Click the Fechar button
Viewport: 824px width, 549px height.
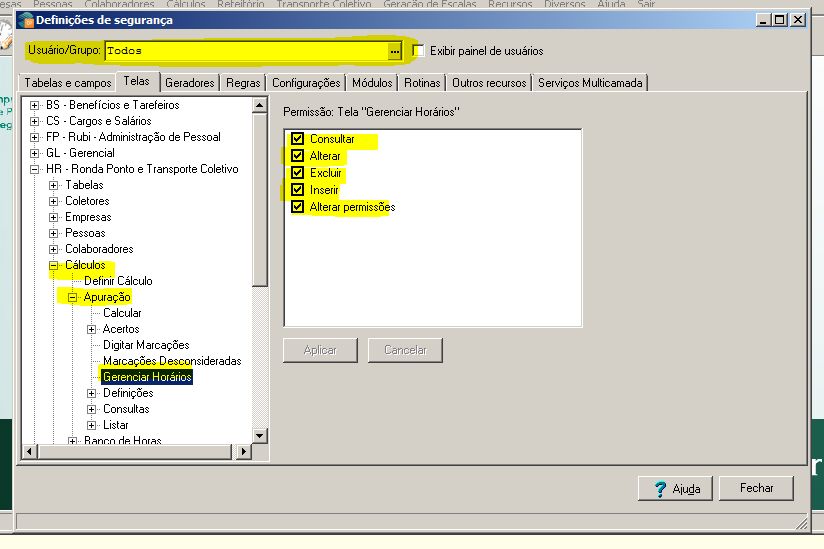pos(757,488)
